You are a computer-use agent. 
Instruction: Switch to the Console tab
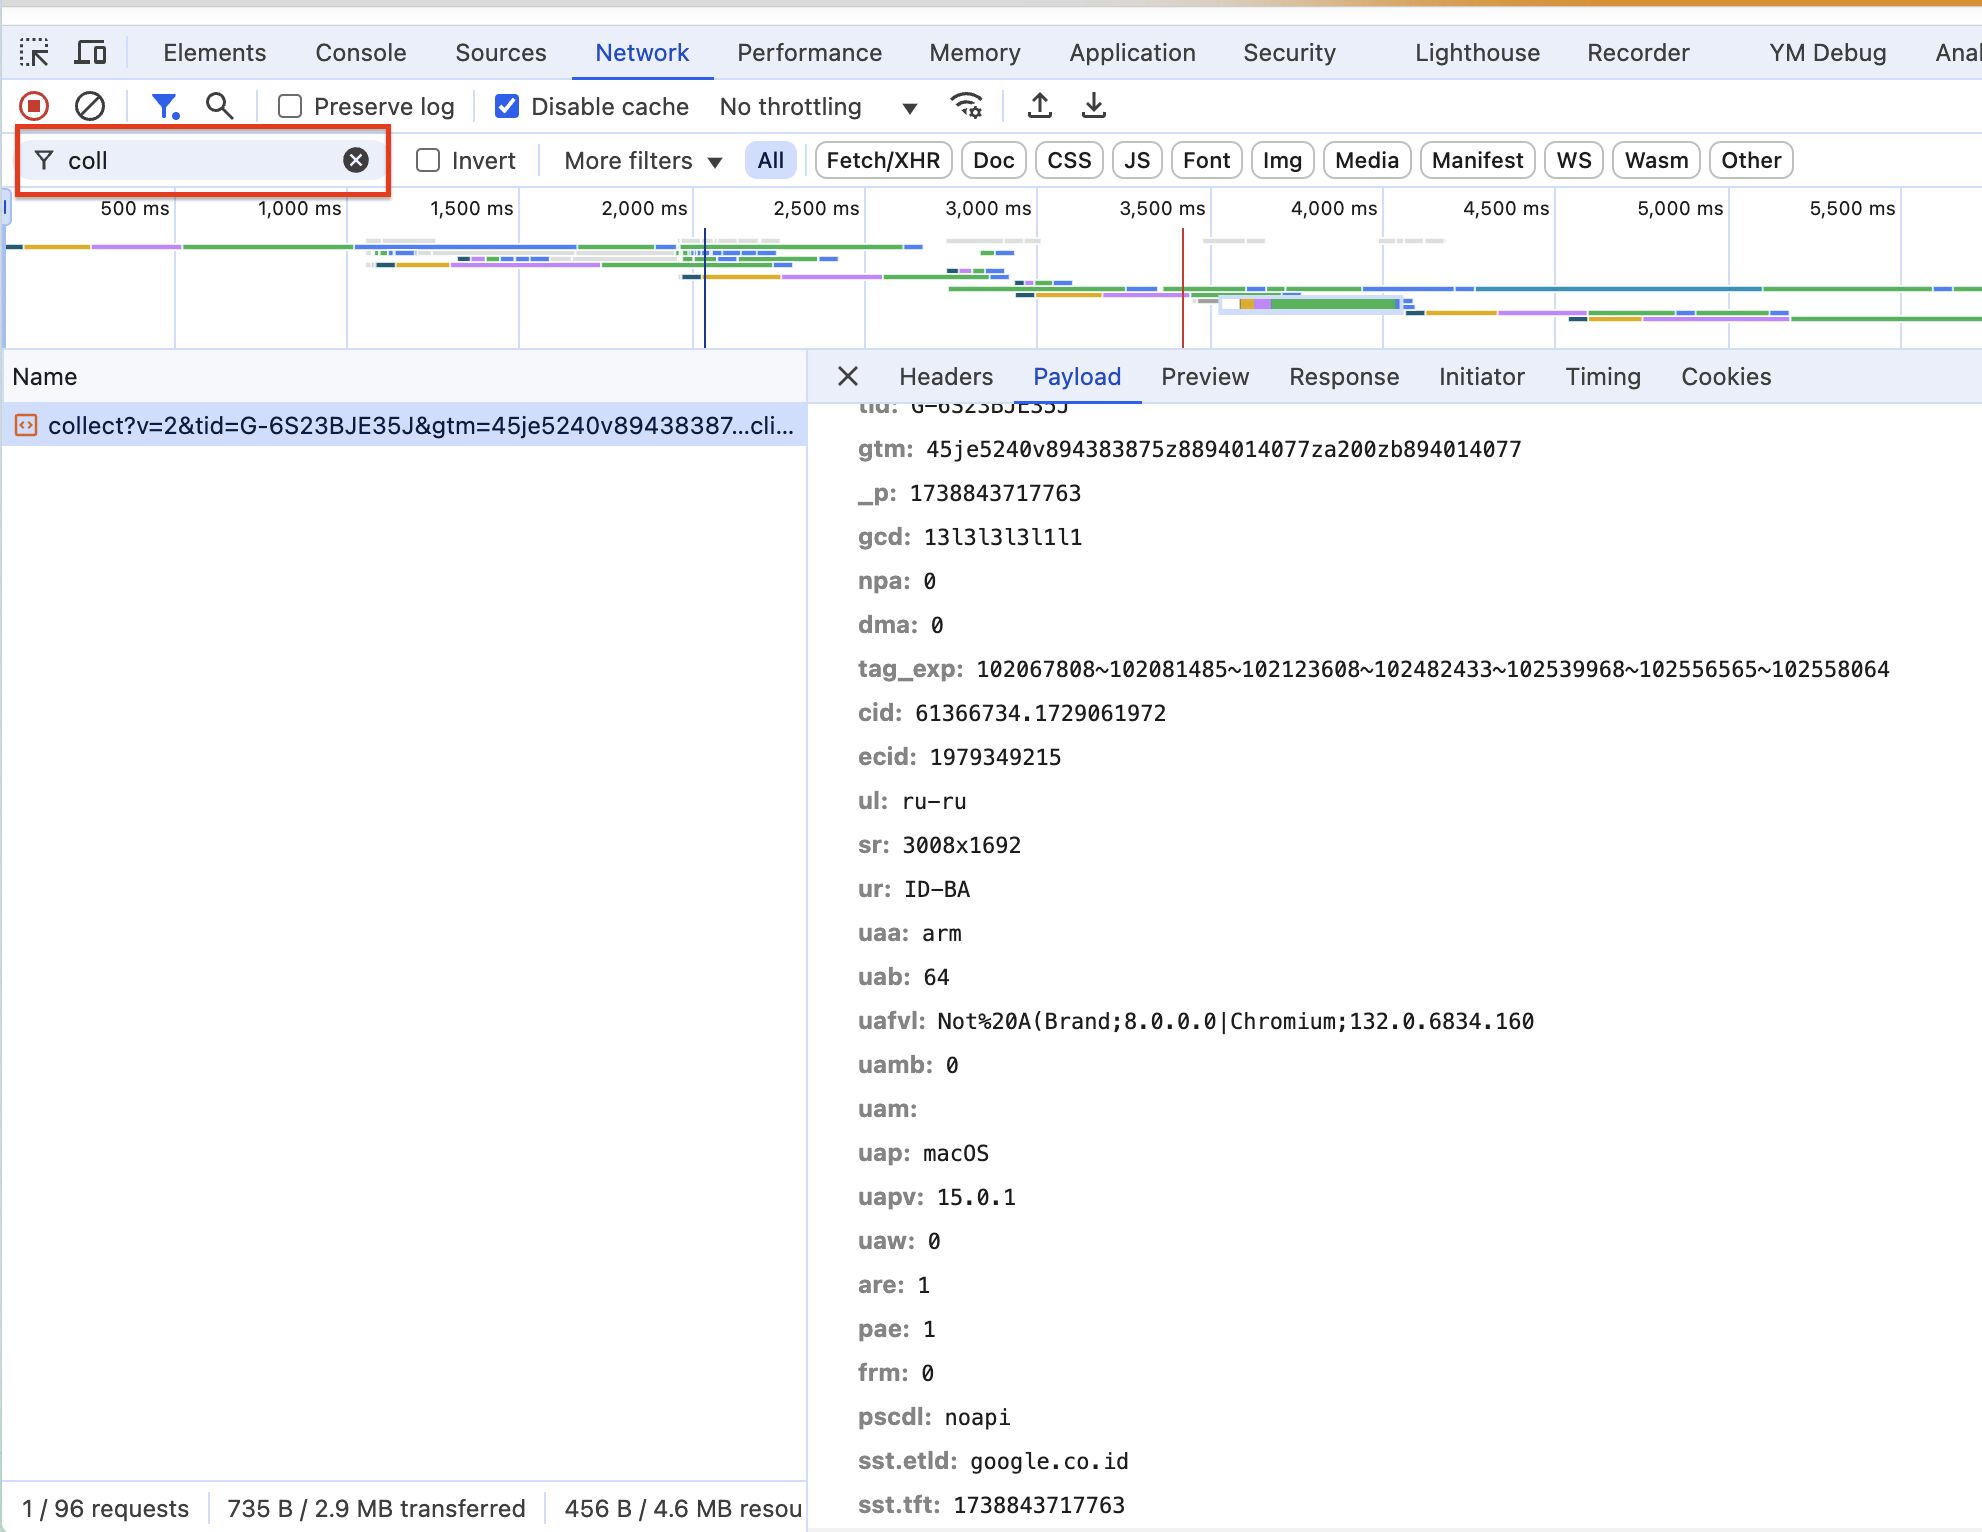360,53
